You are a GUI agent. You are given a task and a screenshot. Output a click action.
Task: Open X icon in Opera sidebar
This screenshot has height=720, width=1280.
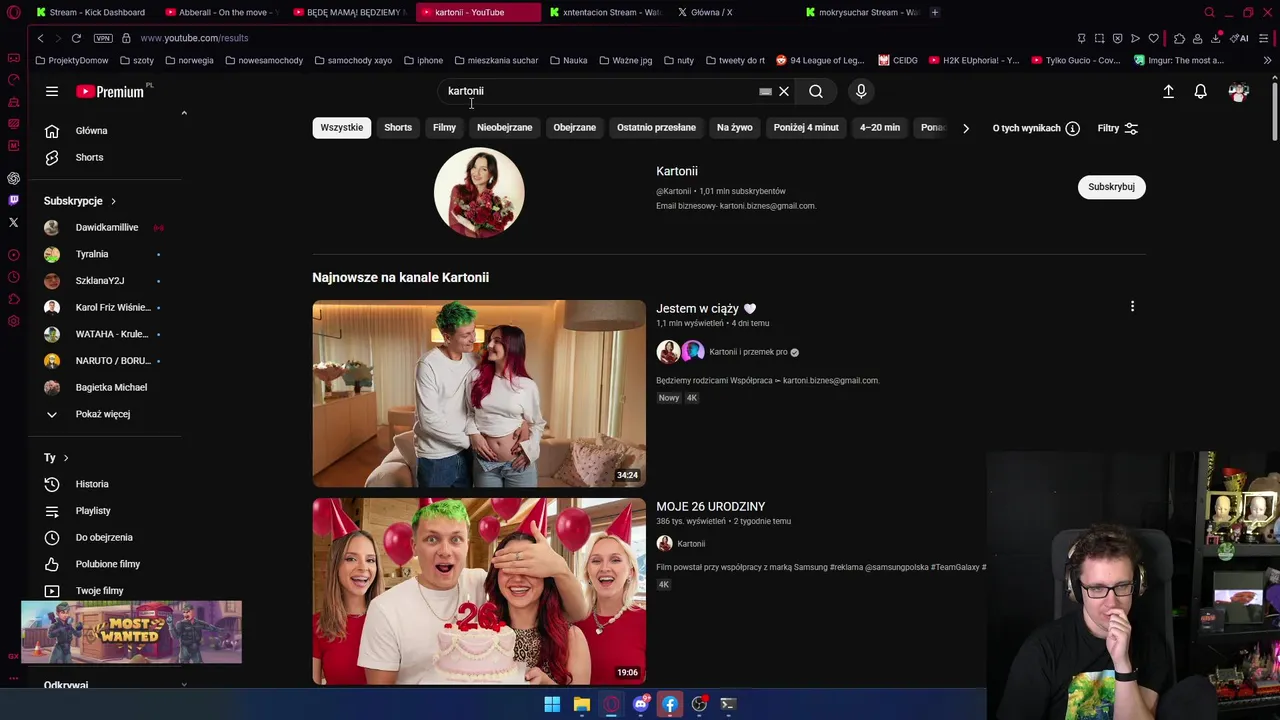click(13, 222)
